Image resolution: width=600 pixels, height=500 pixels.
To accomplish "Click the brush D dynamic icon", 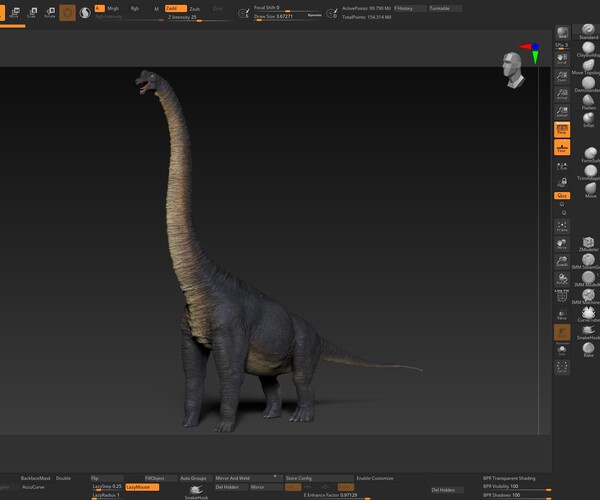I will pos(332,13).
